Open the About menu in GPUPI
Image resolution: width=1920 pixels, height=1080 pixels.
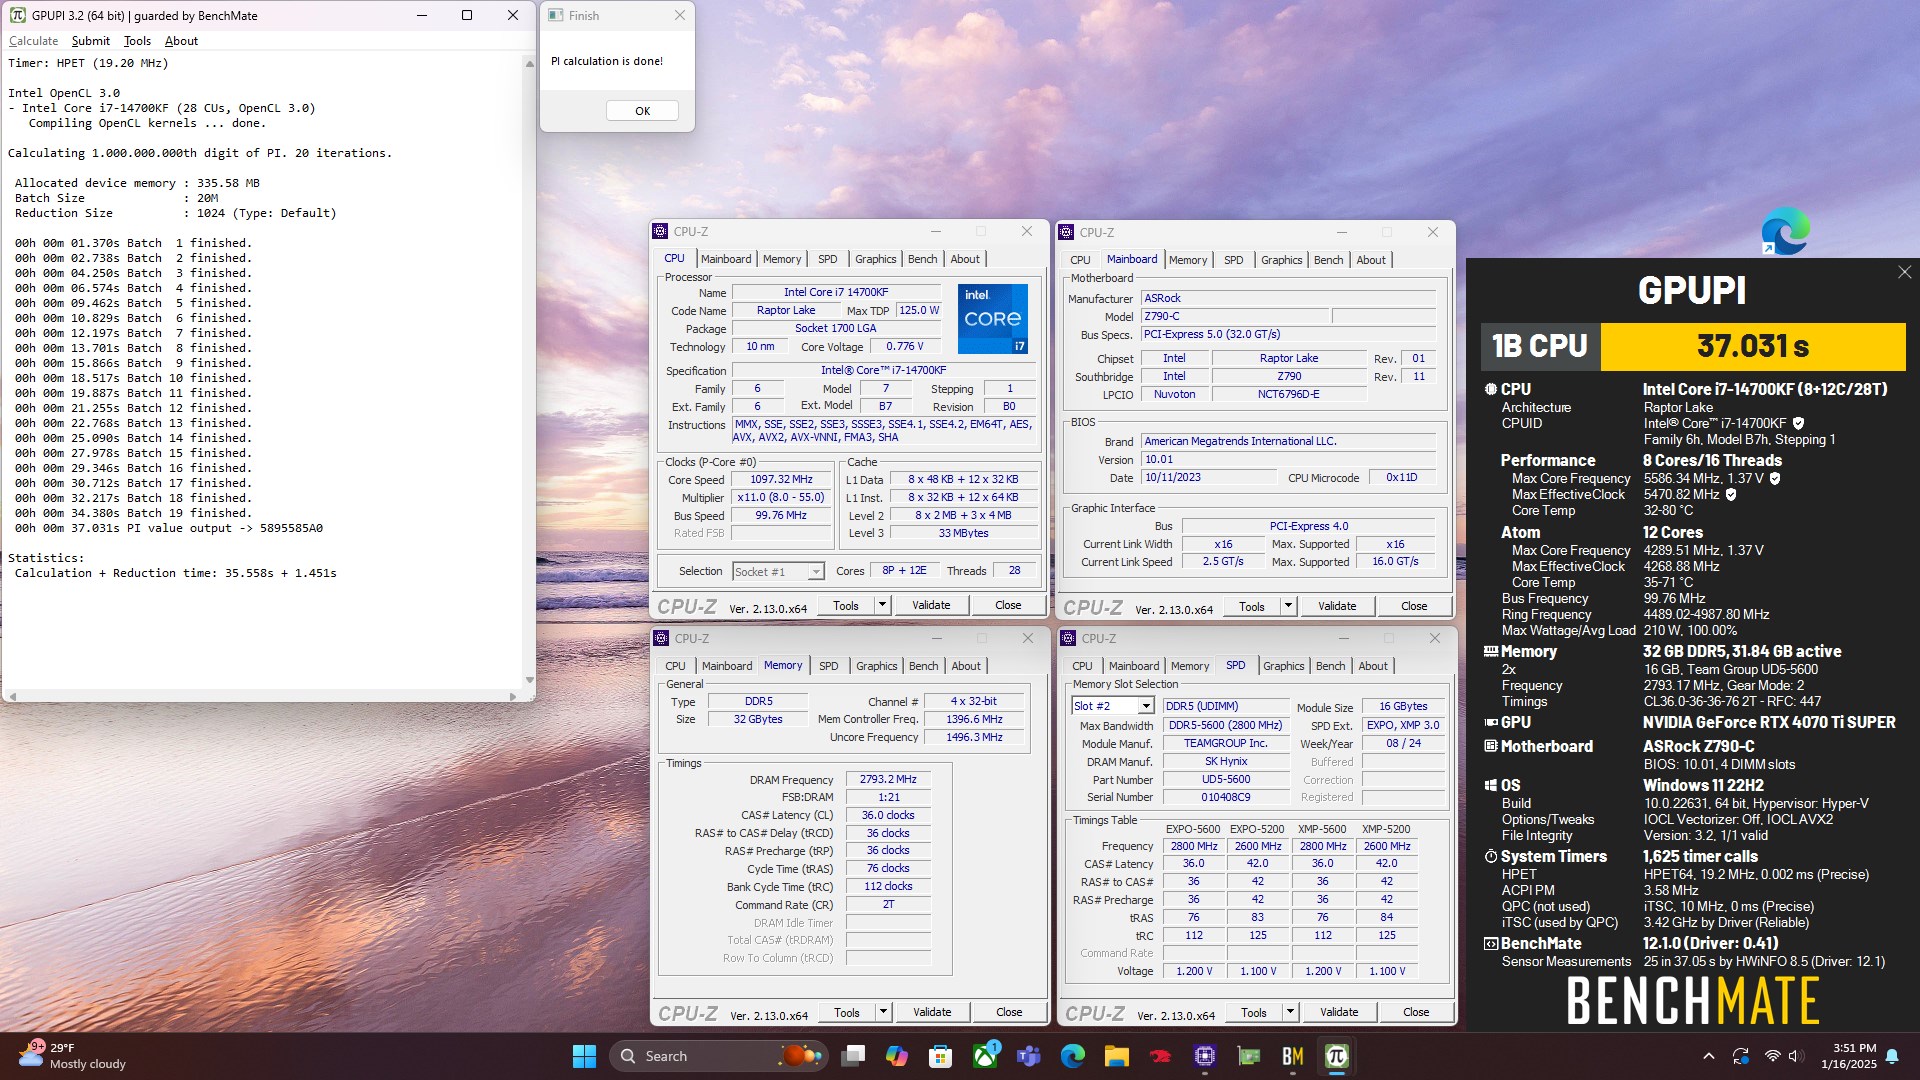coord(181,41)
